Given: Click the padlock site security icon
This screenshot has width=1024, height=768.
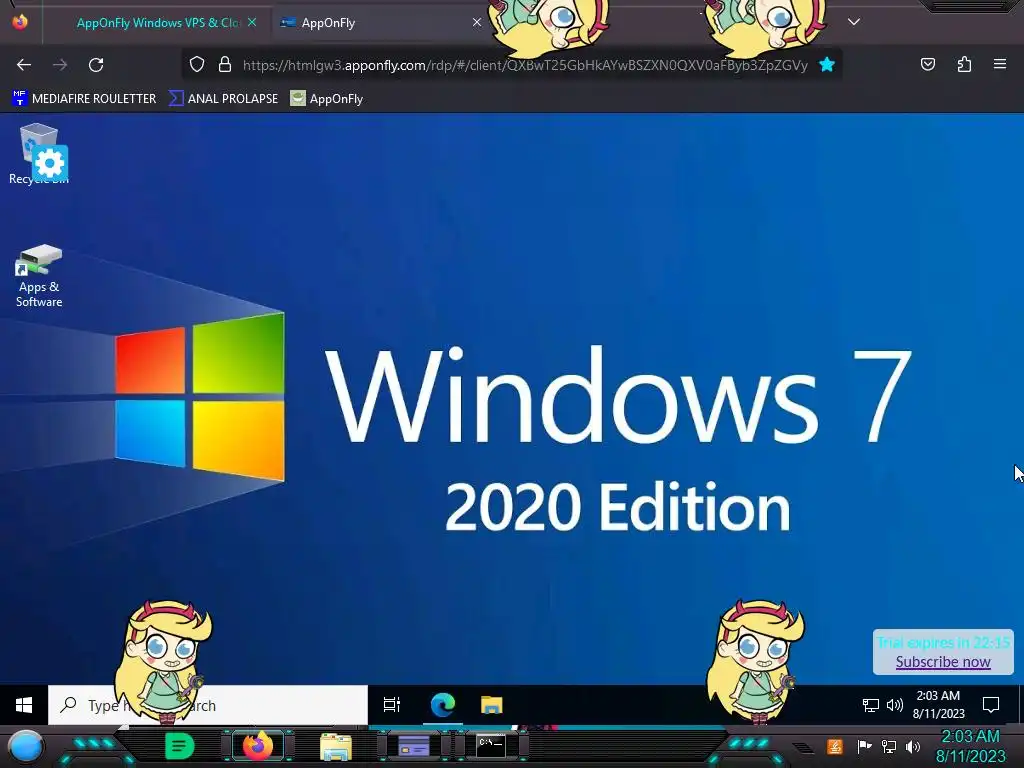Looking at the screenshot, I should (x=225, y=64).
